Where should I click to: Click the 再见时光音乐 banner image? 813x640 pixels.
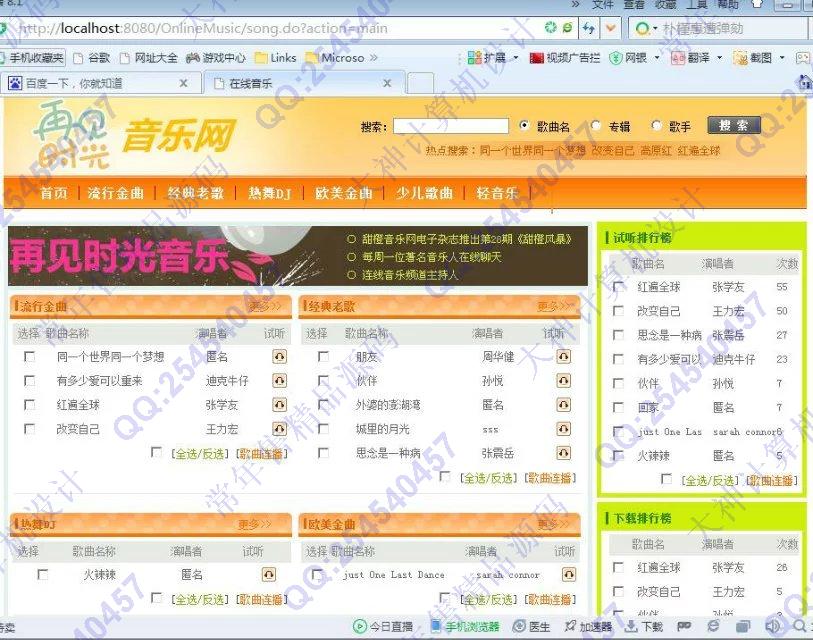click(x=298, y=256)
